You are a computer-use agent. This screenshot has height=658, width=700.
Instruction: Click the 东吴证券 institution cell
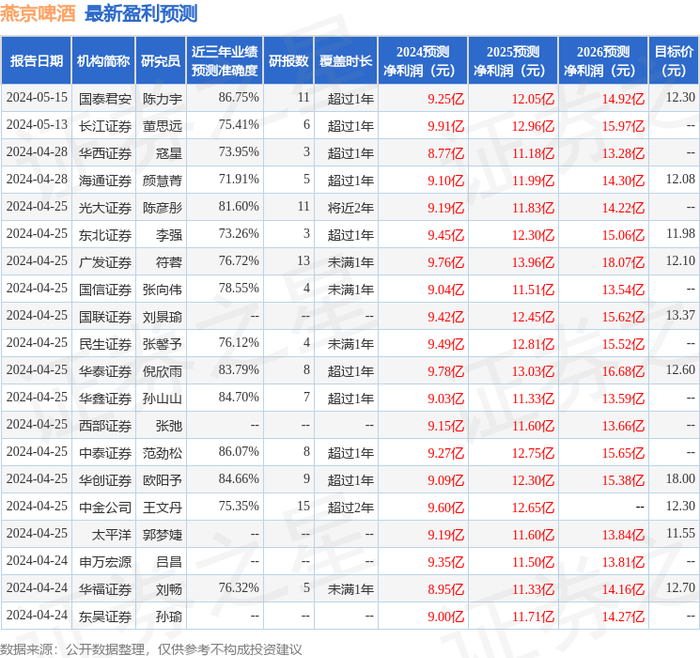pyautogui.click(x=105, y=616)
